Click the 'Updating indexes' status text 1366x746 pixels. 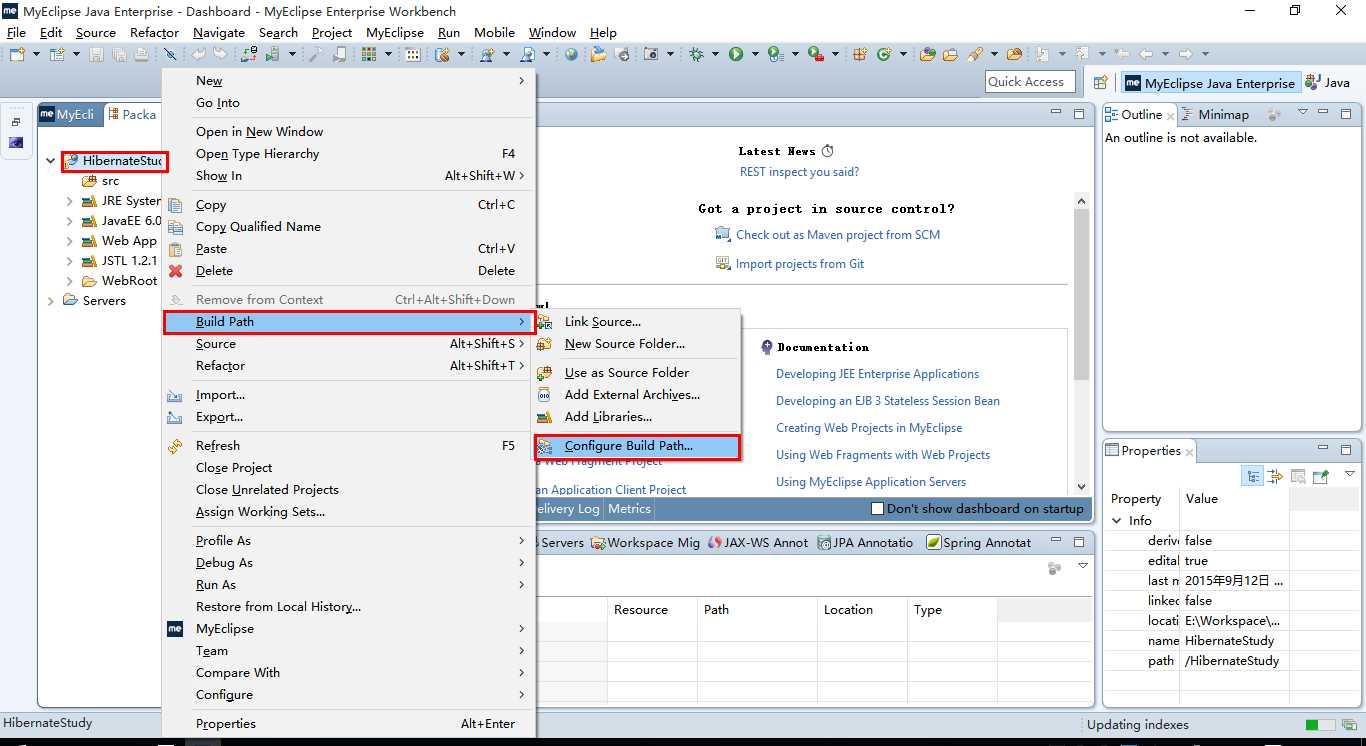[1137, 724]
